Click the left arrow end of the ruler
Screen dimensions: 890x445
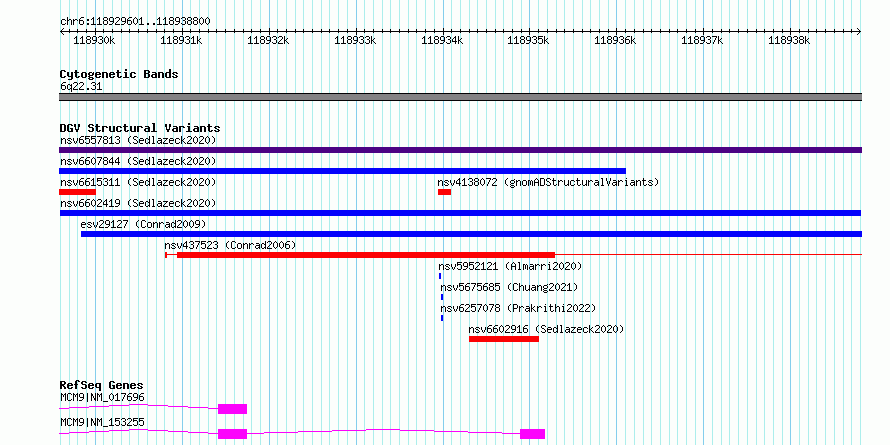point(62,32)
